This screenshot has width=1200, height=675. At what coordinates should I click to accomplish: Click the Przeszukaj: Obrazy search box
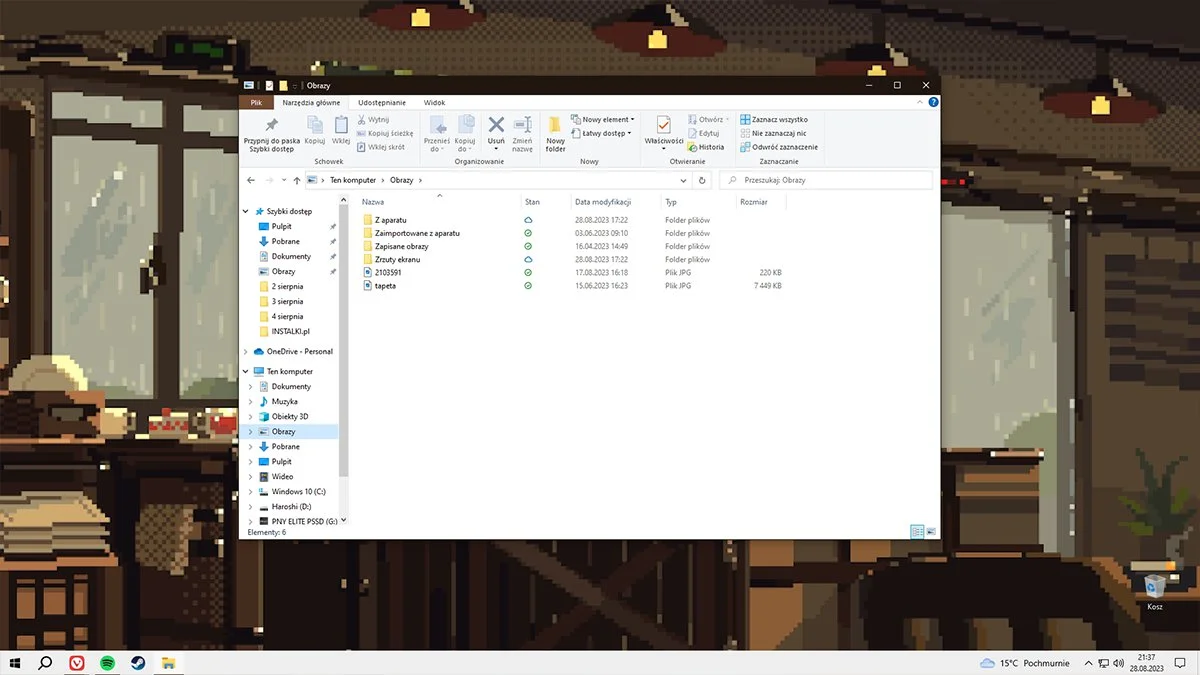pos(826,180)
